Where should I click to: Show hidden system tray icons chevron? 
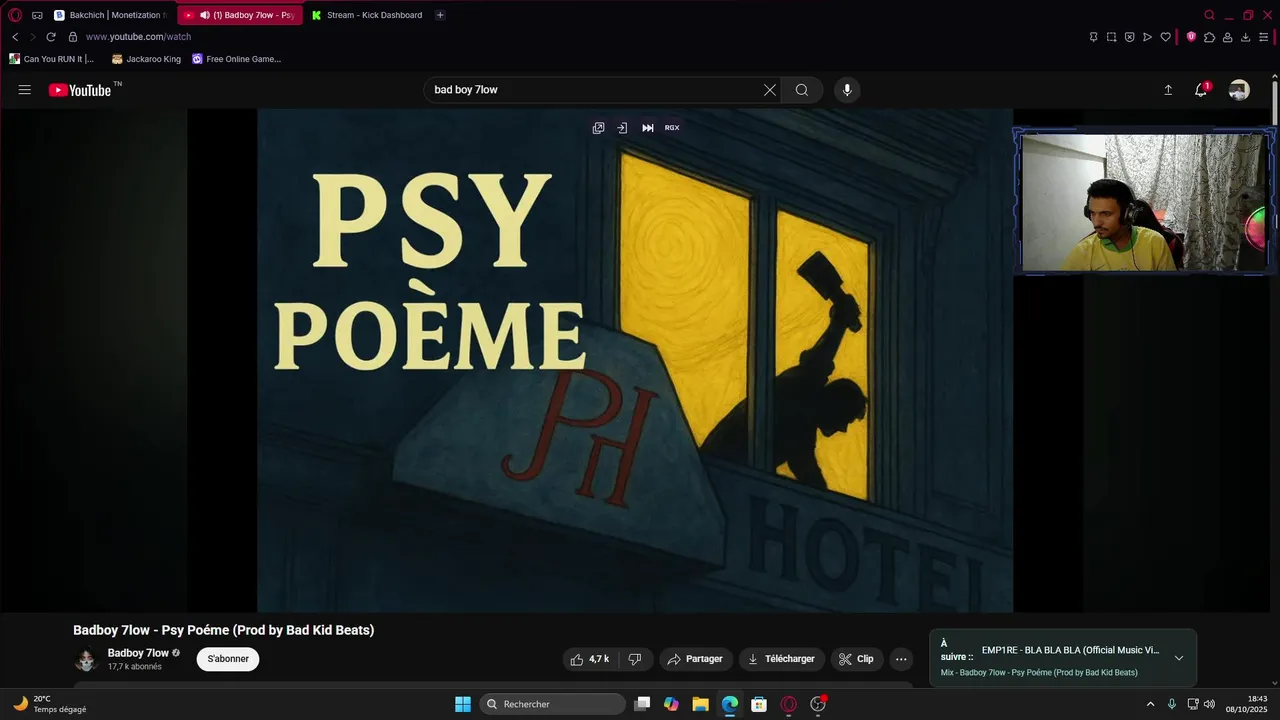[x=1150, y=704]
